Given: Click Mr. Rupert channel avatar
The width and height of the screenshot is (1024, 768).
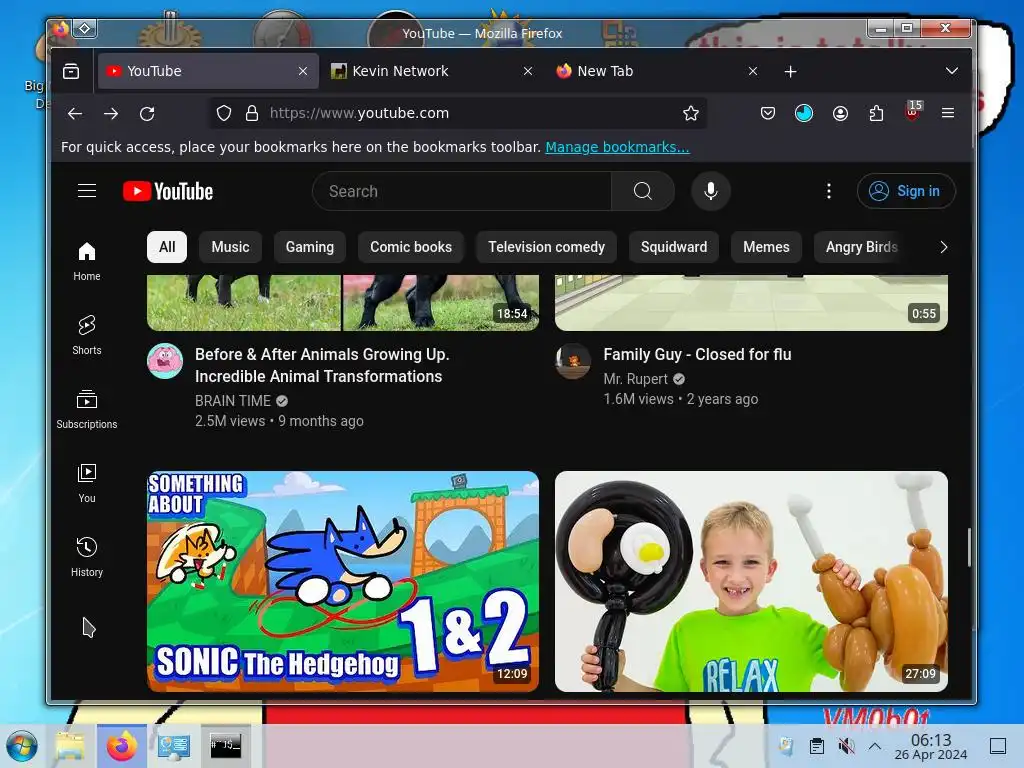Looking at the screenshot, I should coord(573,360).
